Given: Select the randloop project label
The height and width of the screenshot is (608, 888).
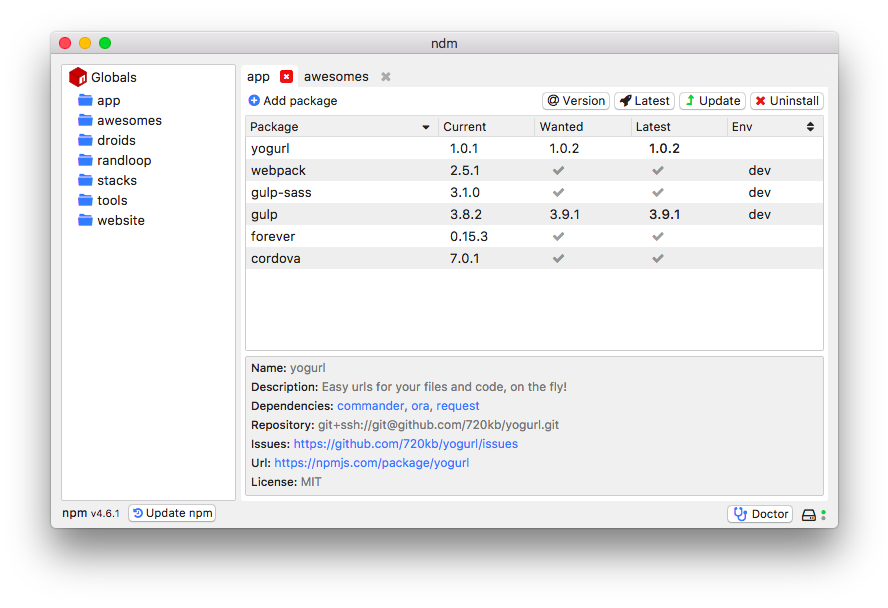Looking at the screenshot, I should coord(124,160).
